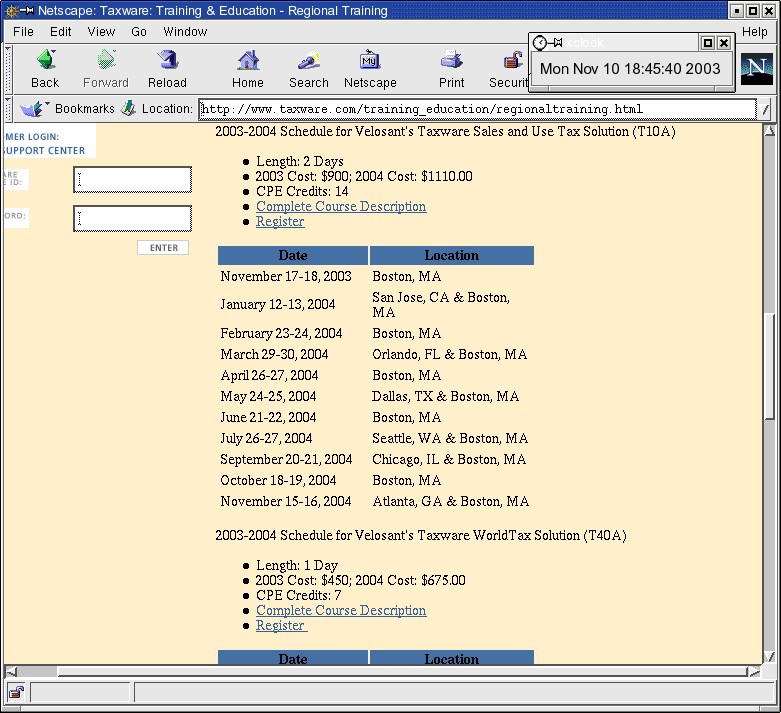Open the Bookmarks quickfile icon

(34, 109)
